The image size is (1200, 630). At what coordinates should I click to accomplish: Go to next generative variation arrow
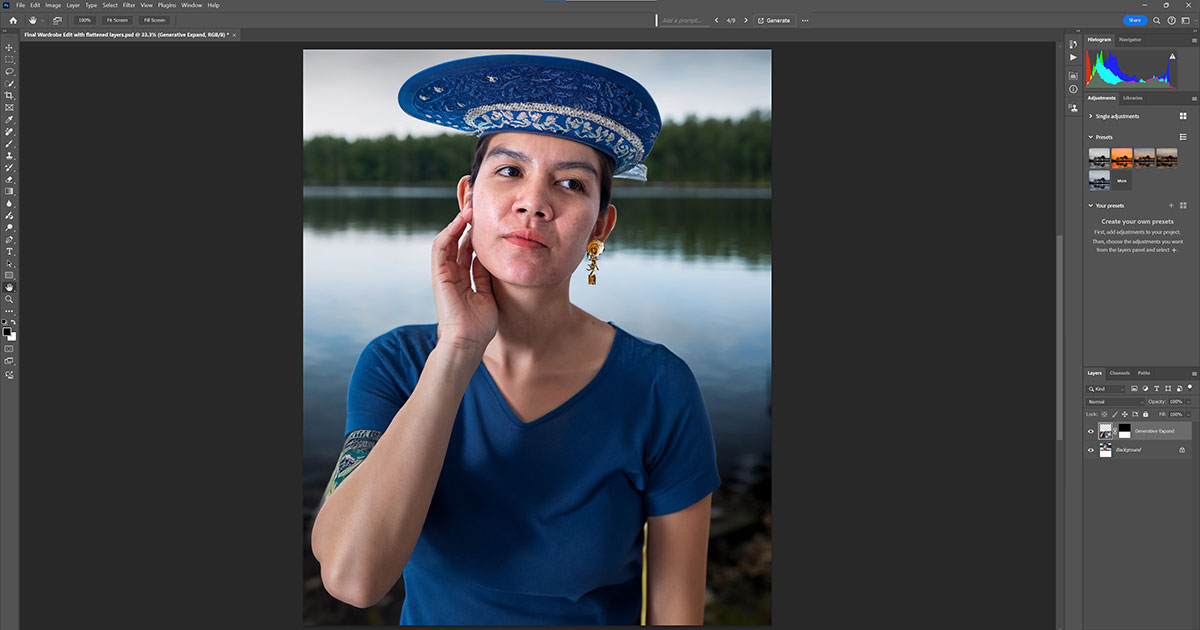point(745,20)
